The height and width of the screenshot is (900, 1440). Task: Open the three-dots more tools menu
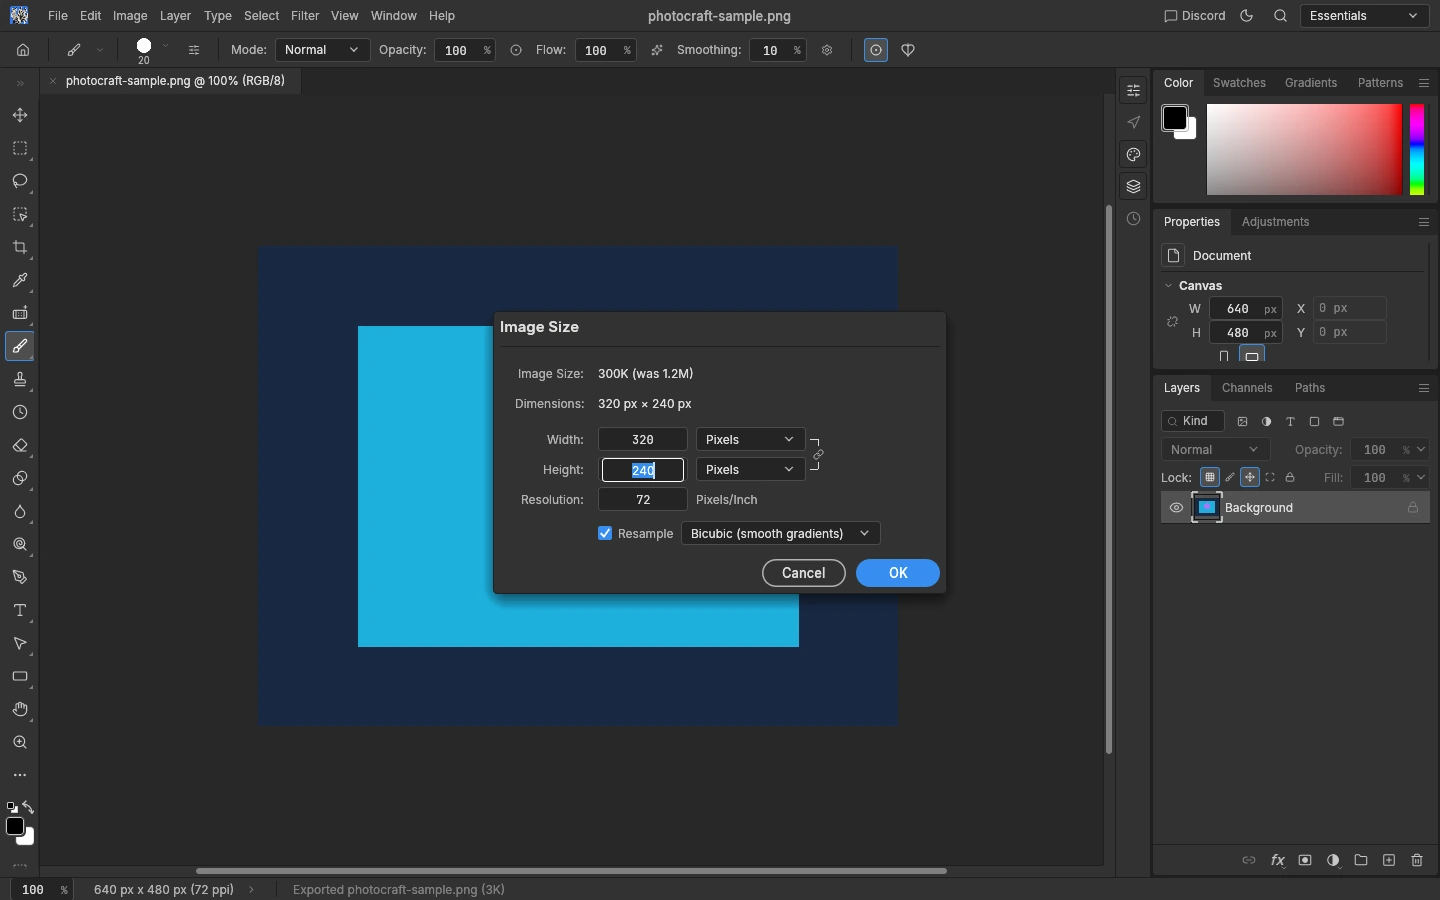[20, 775]
